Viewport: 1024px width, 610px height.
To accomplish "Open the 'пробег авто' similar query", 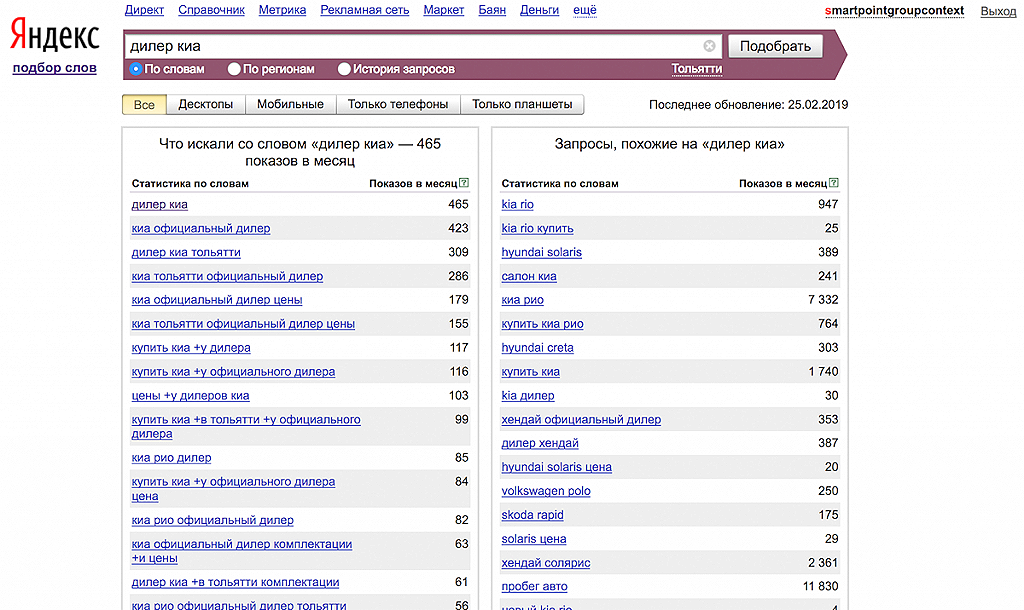I will pos(534,586).
